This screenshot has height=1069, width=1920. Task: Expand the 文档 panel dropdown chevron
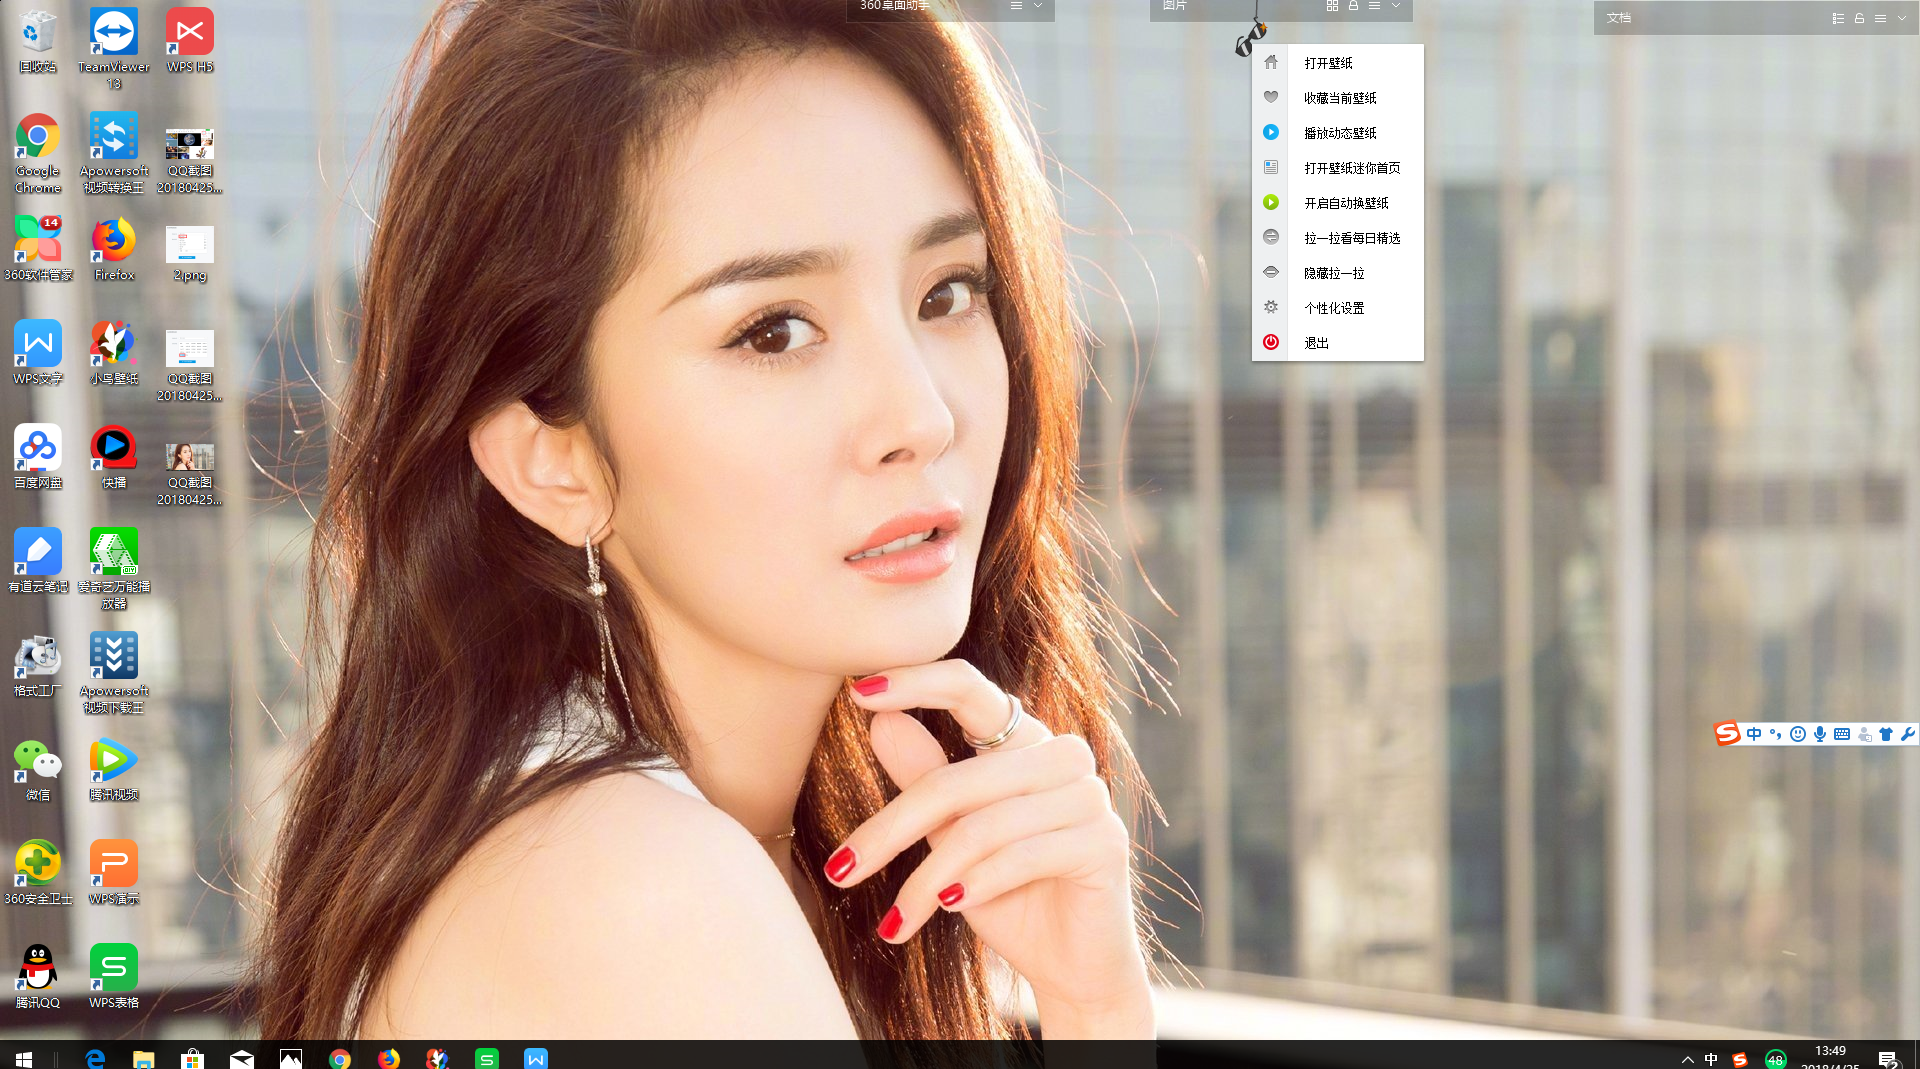pyautogui.click(x=1902, y=18)
